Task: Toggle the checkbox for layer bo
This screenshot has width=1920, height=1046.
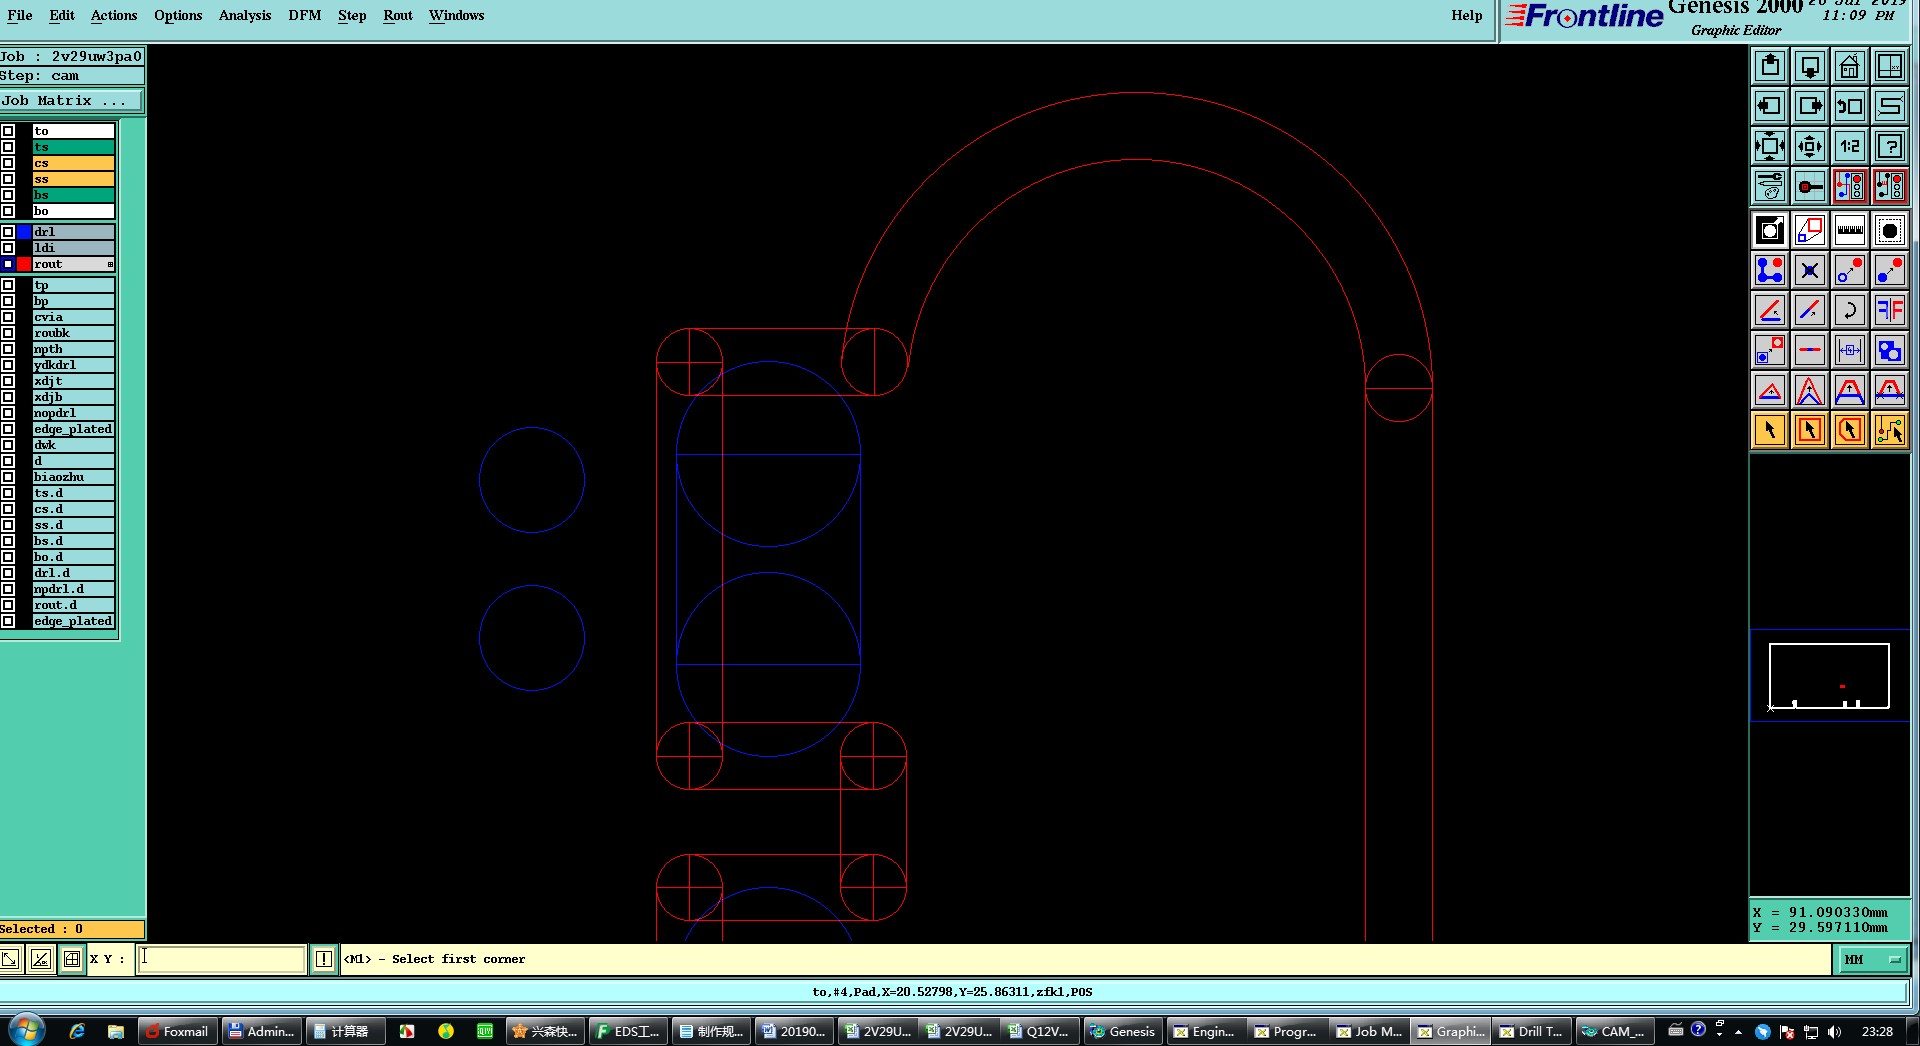Action: coord(8,211)
